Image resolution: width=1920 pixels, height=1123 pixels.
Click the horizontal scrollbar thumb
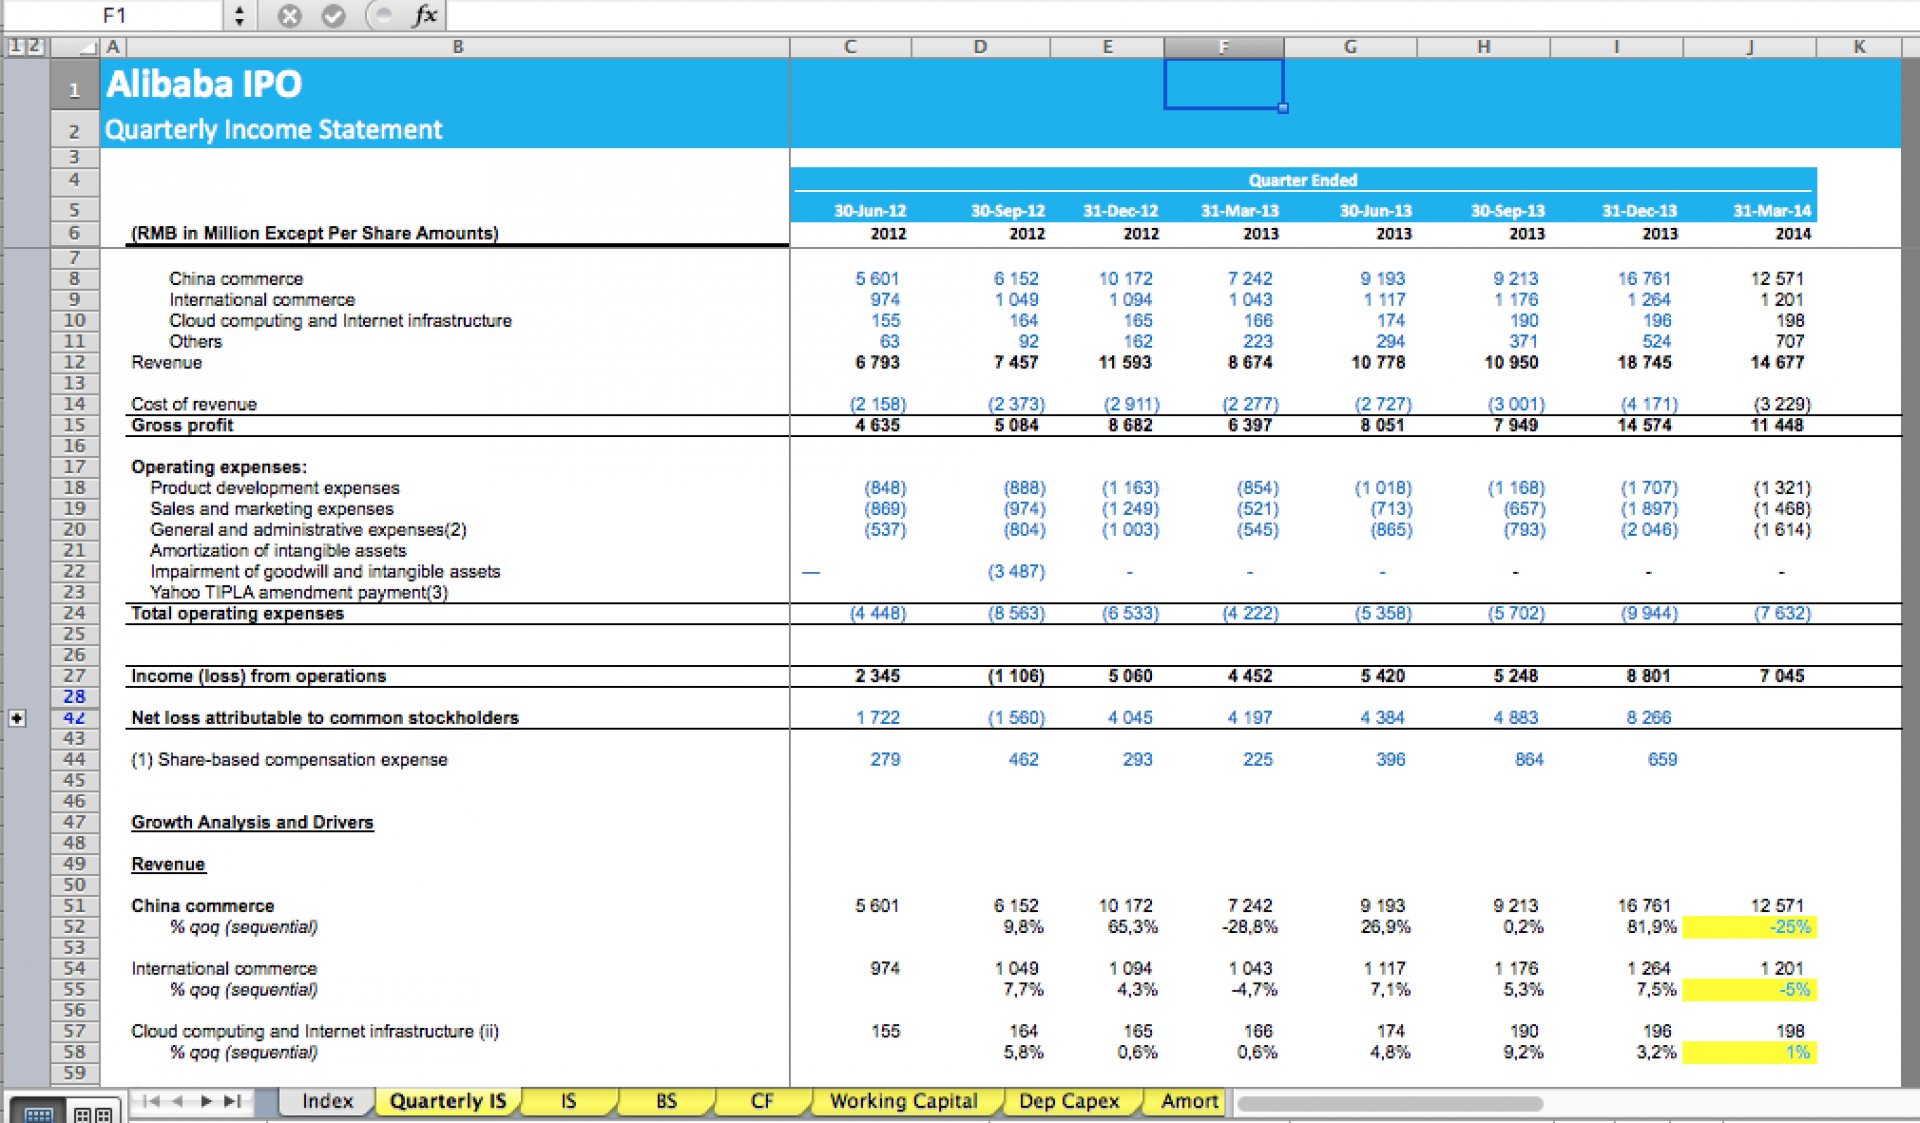[x=1390, y=1103]
